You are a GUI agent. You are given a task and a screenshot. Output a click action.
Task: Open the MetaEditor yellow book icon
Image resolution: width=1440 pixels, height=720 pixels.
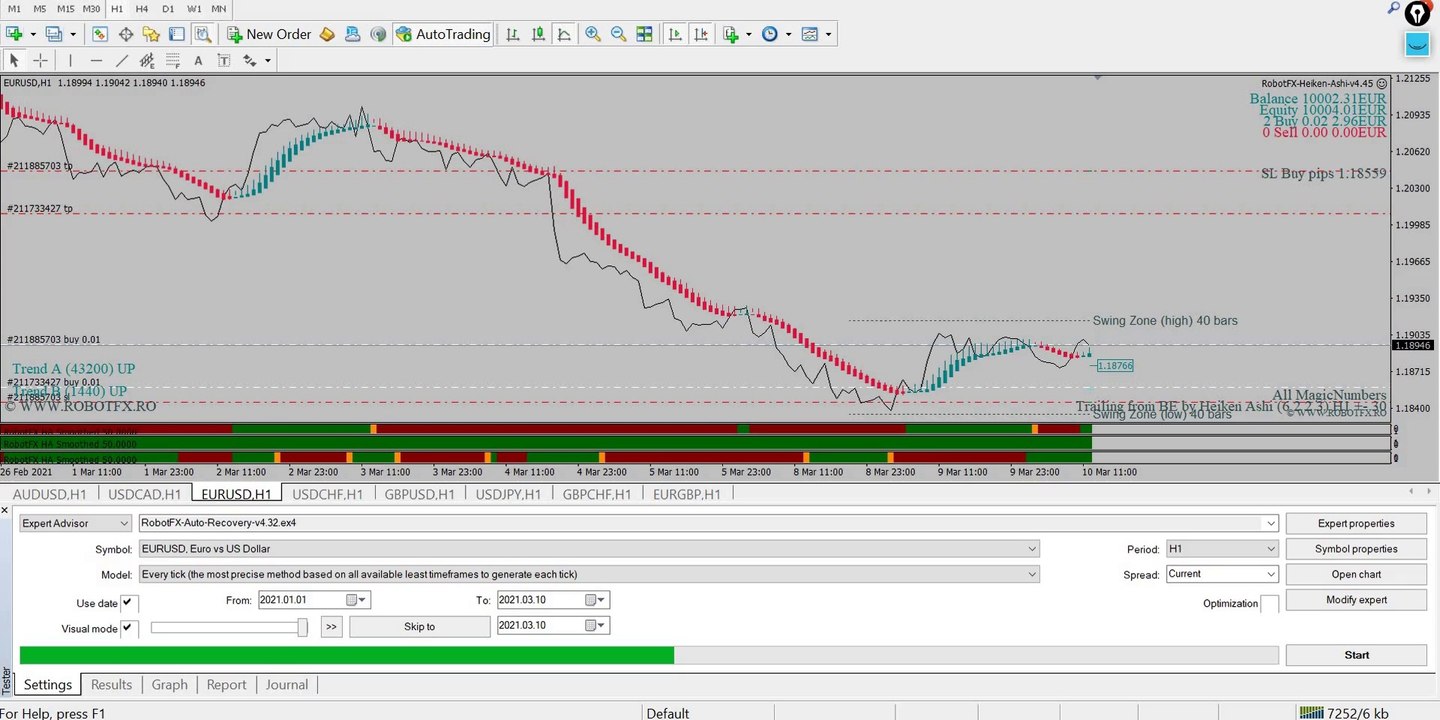pyautogui.click(x=328, y=34)
